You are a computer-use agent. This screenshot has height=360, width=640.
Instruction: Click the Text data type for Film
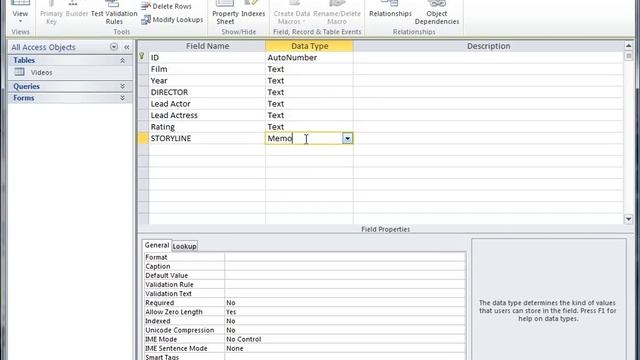click(x=309, y=69)
